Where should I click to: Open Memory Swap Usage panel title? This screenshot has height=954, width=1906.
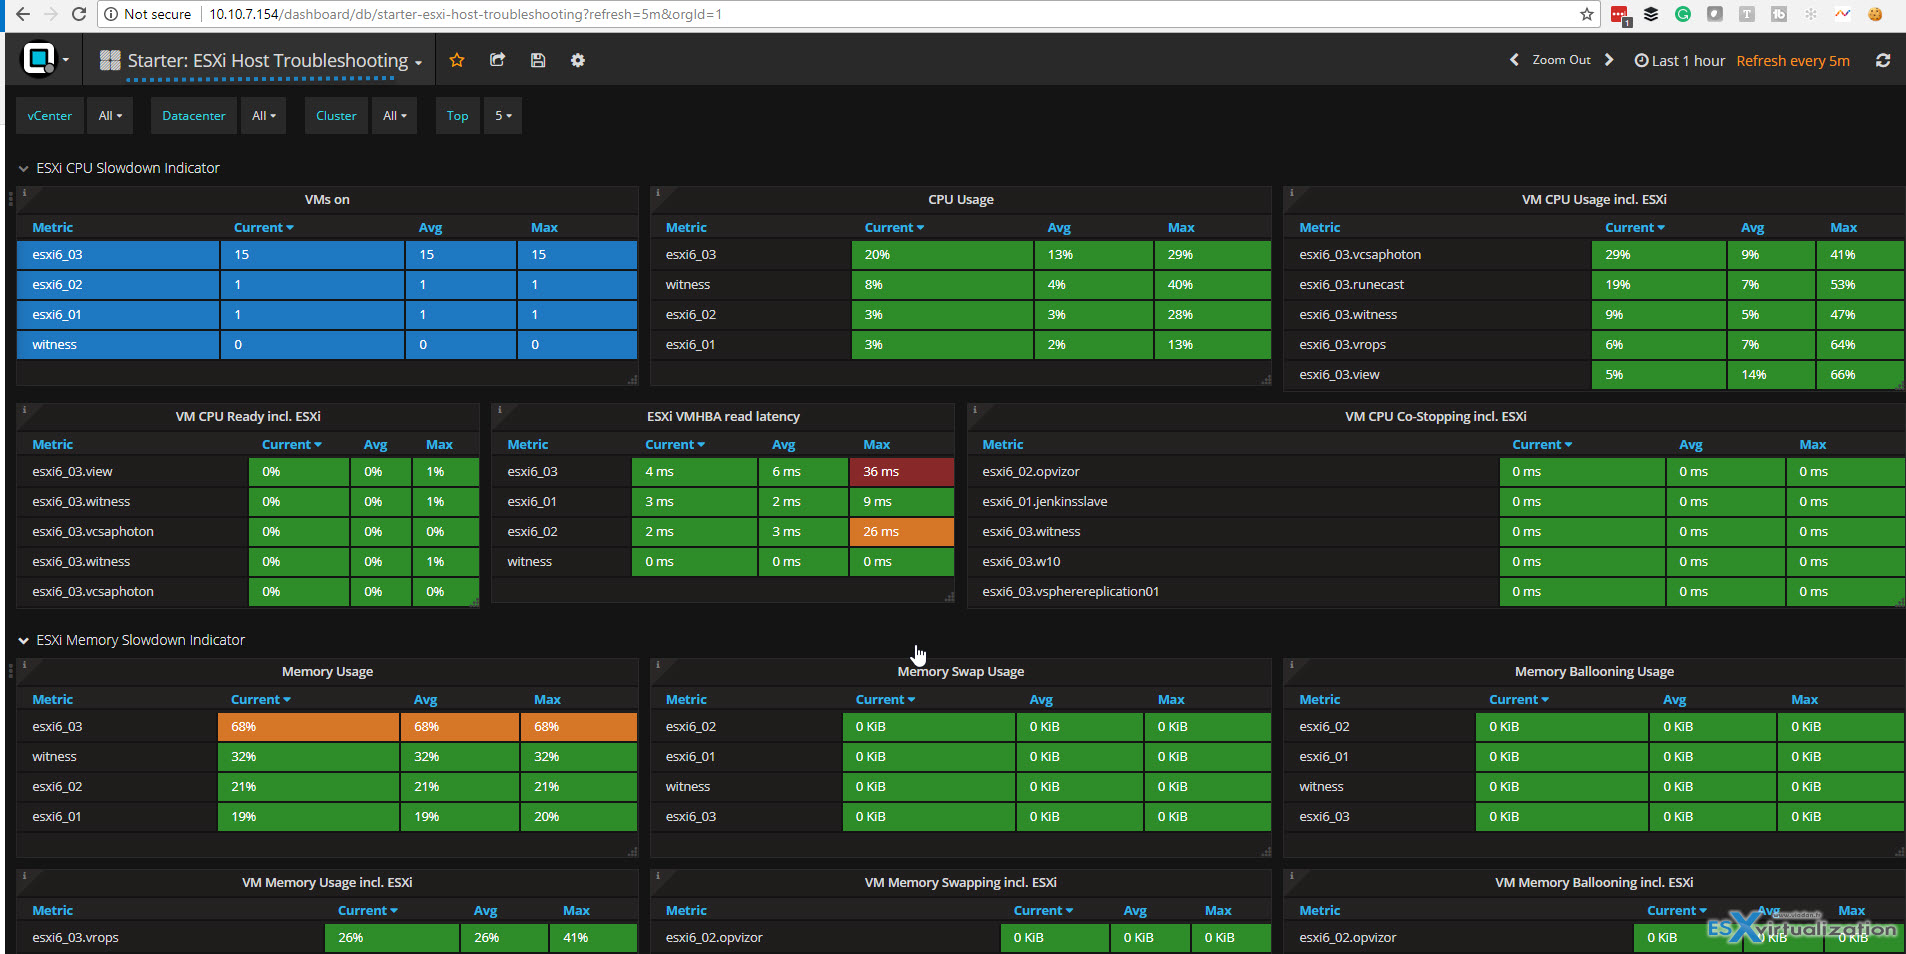click(x=961, y=671)
